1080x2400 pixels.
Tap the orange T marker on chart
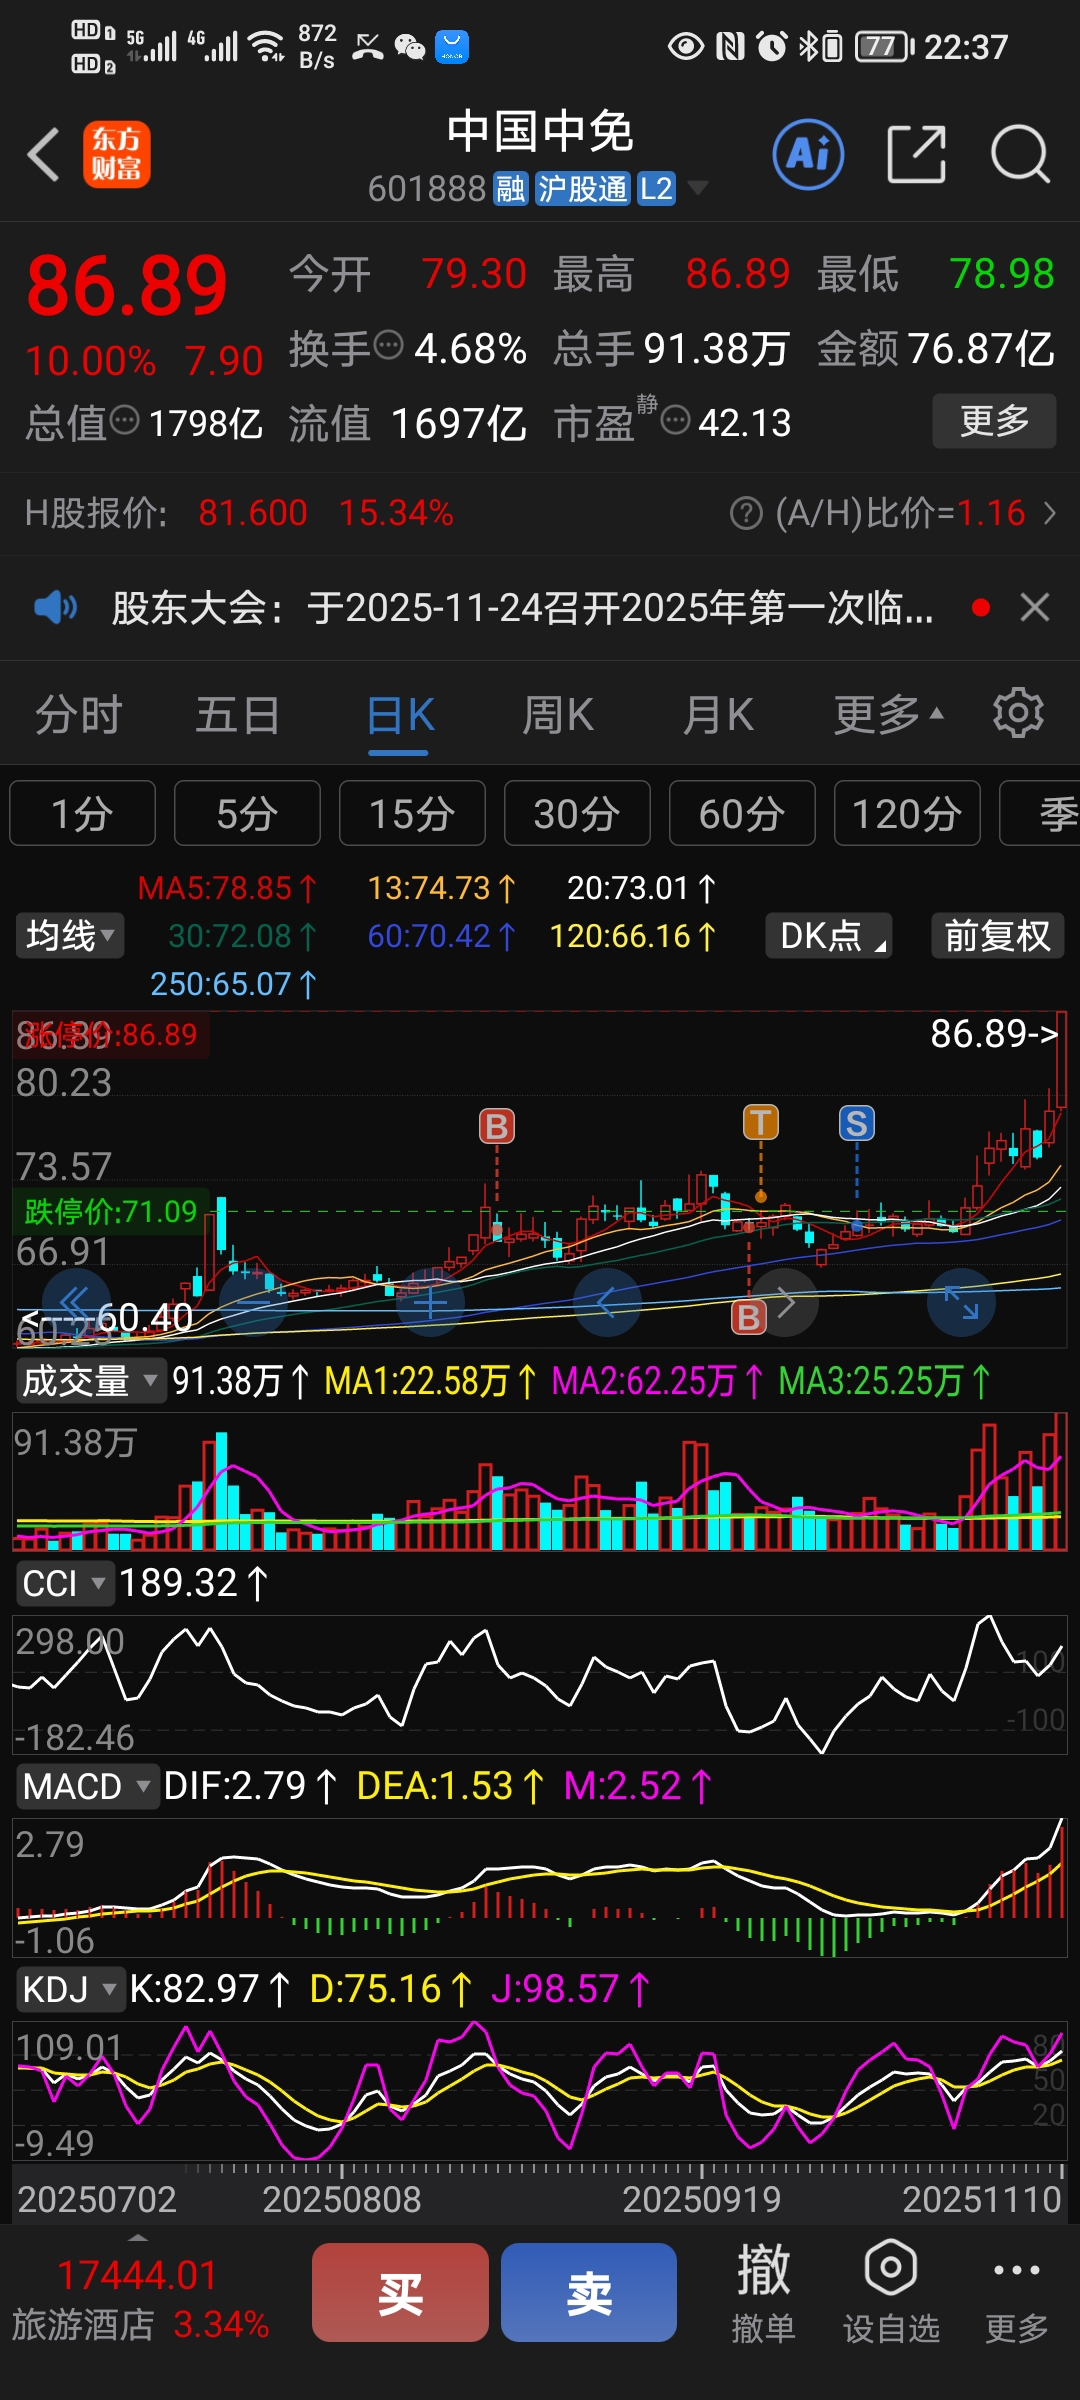tap(761, 1122)
